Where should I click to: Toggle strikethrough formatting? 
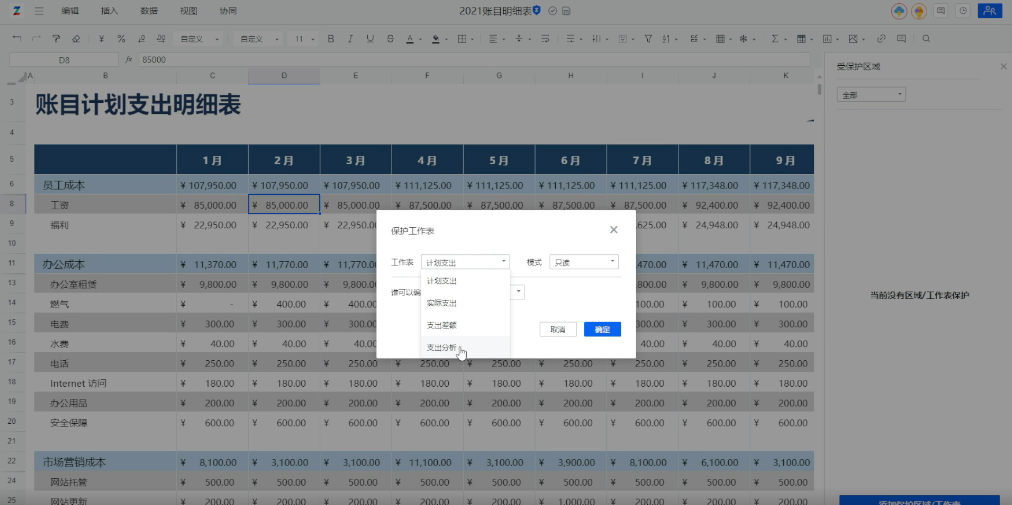pos(390,39)
